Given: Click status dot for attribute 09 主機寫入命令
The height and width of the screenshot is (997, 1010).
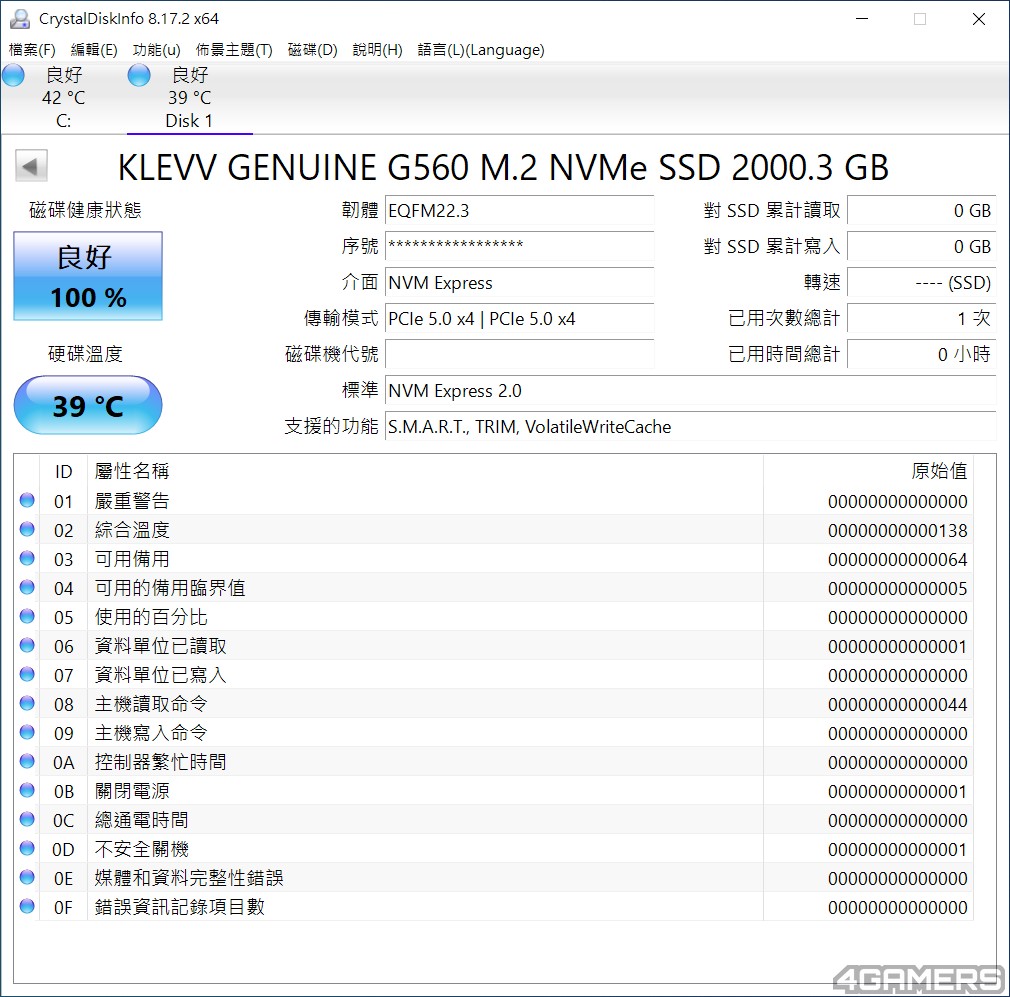Looking at the screenshot, I should [x=27, y=732].
